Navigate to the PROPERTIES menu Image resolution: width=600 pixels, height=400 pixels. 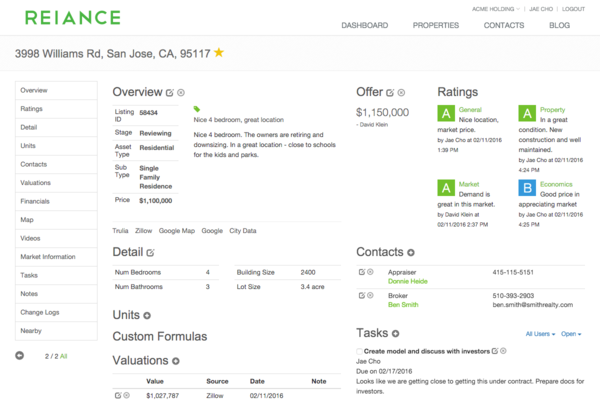436,25
